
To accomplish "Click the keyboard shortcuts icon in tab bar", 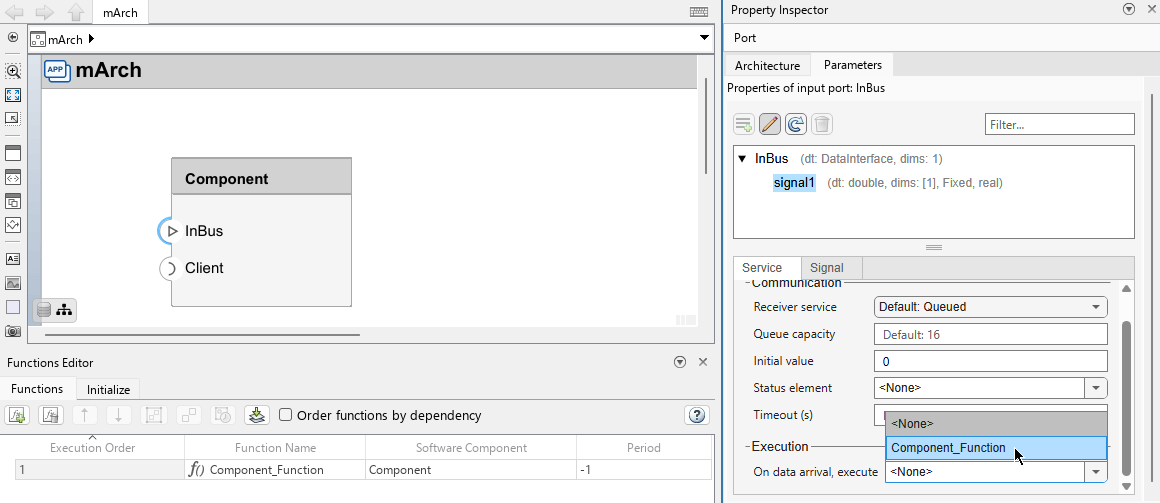I will tap(698, 12).
